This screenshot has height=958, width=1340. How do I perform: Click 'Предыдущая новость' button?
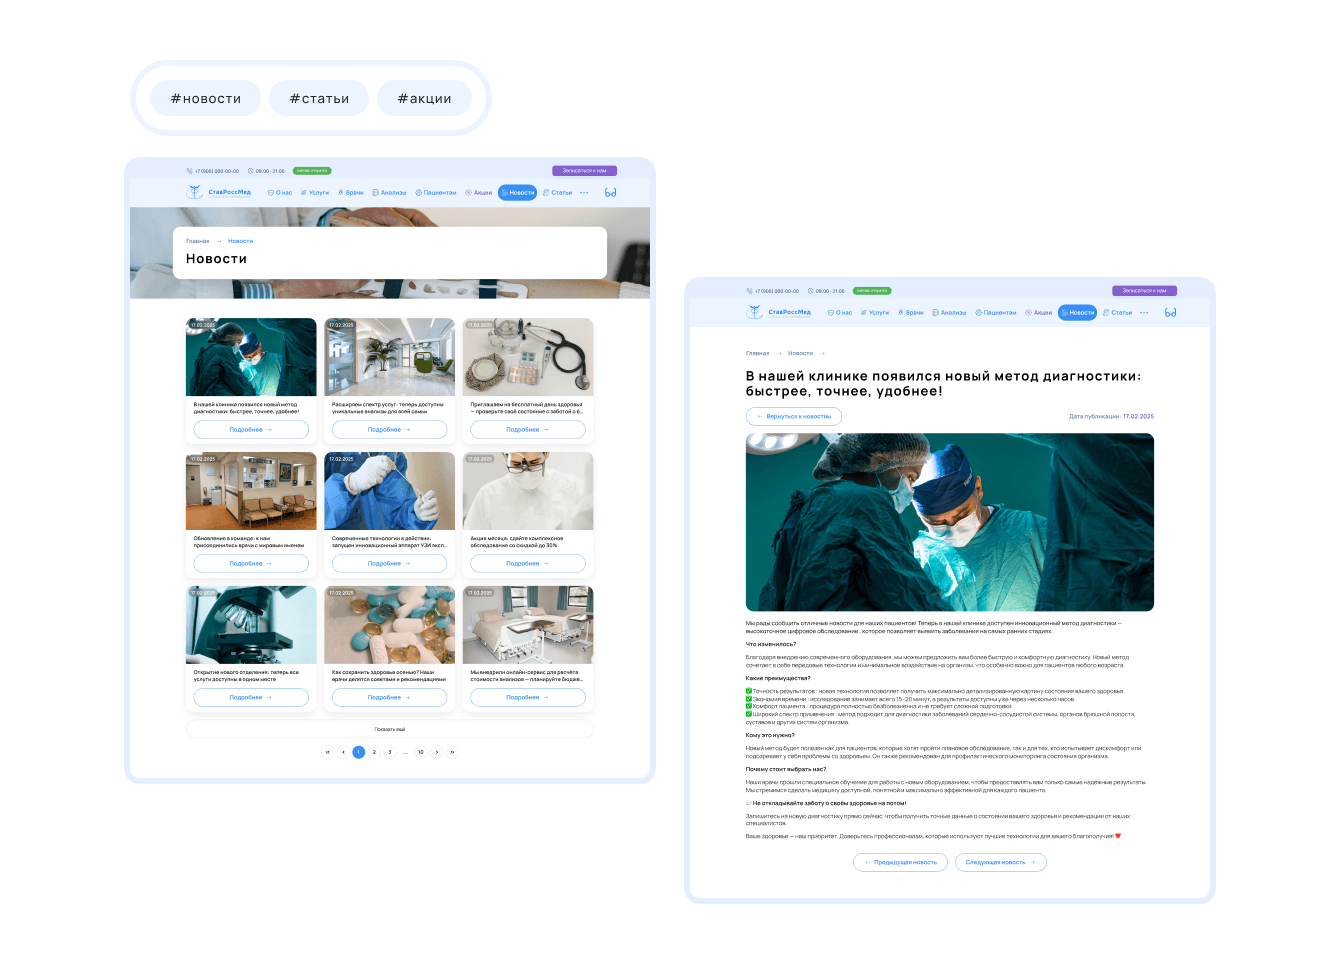[x=901, y=862]
